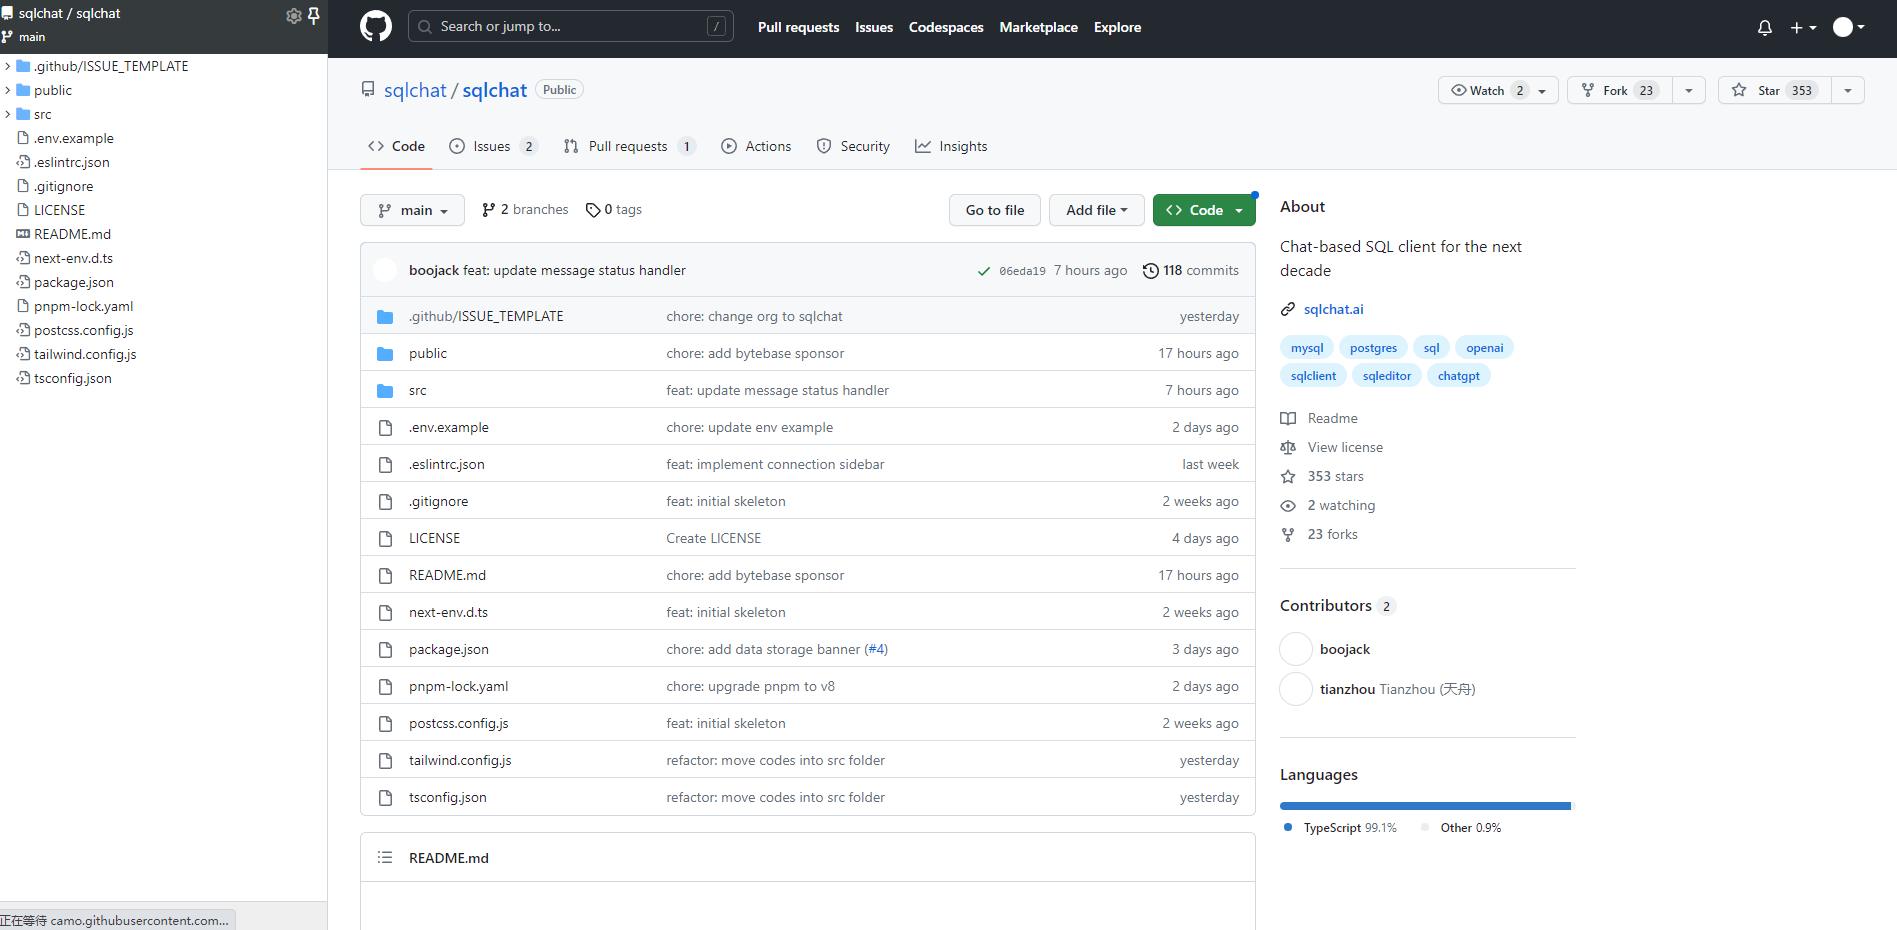Click the README.md book icon in sidebar

point(23,234)
